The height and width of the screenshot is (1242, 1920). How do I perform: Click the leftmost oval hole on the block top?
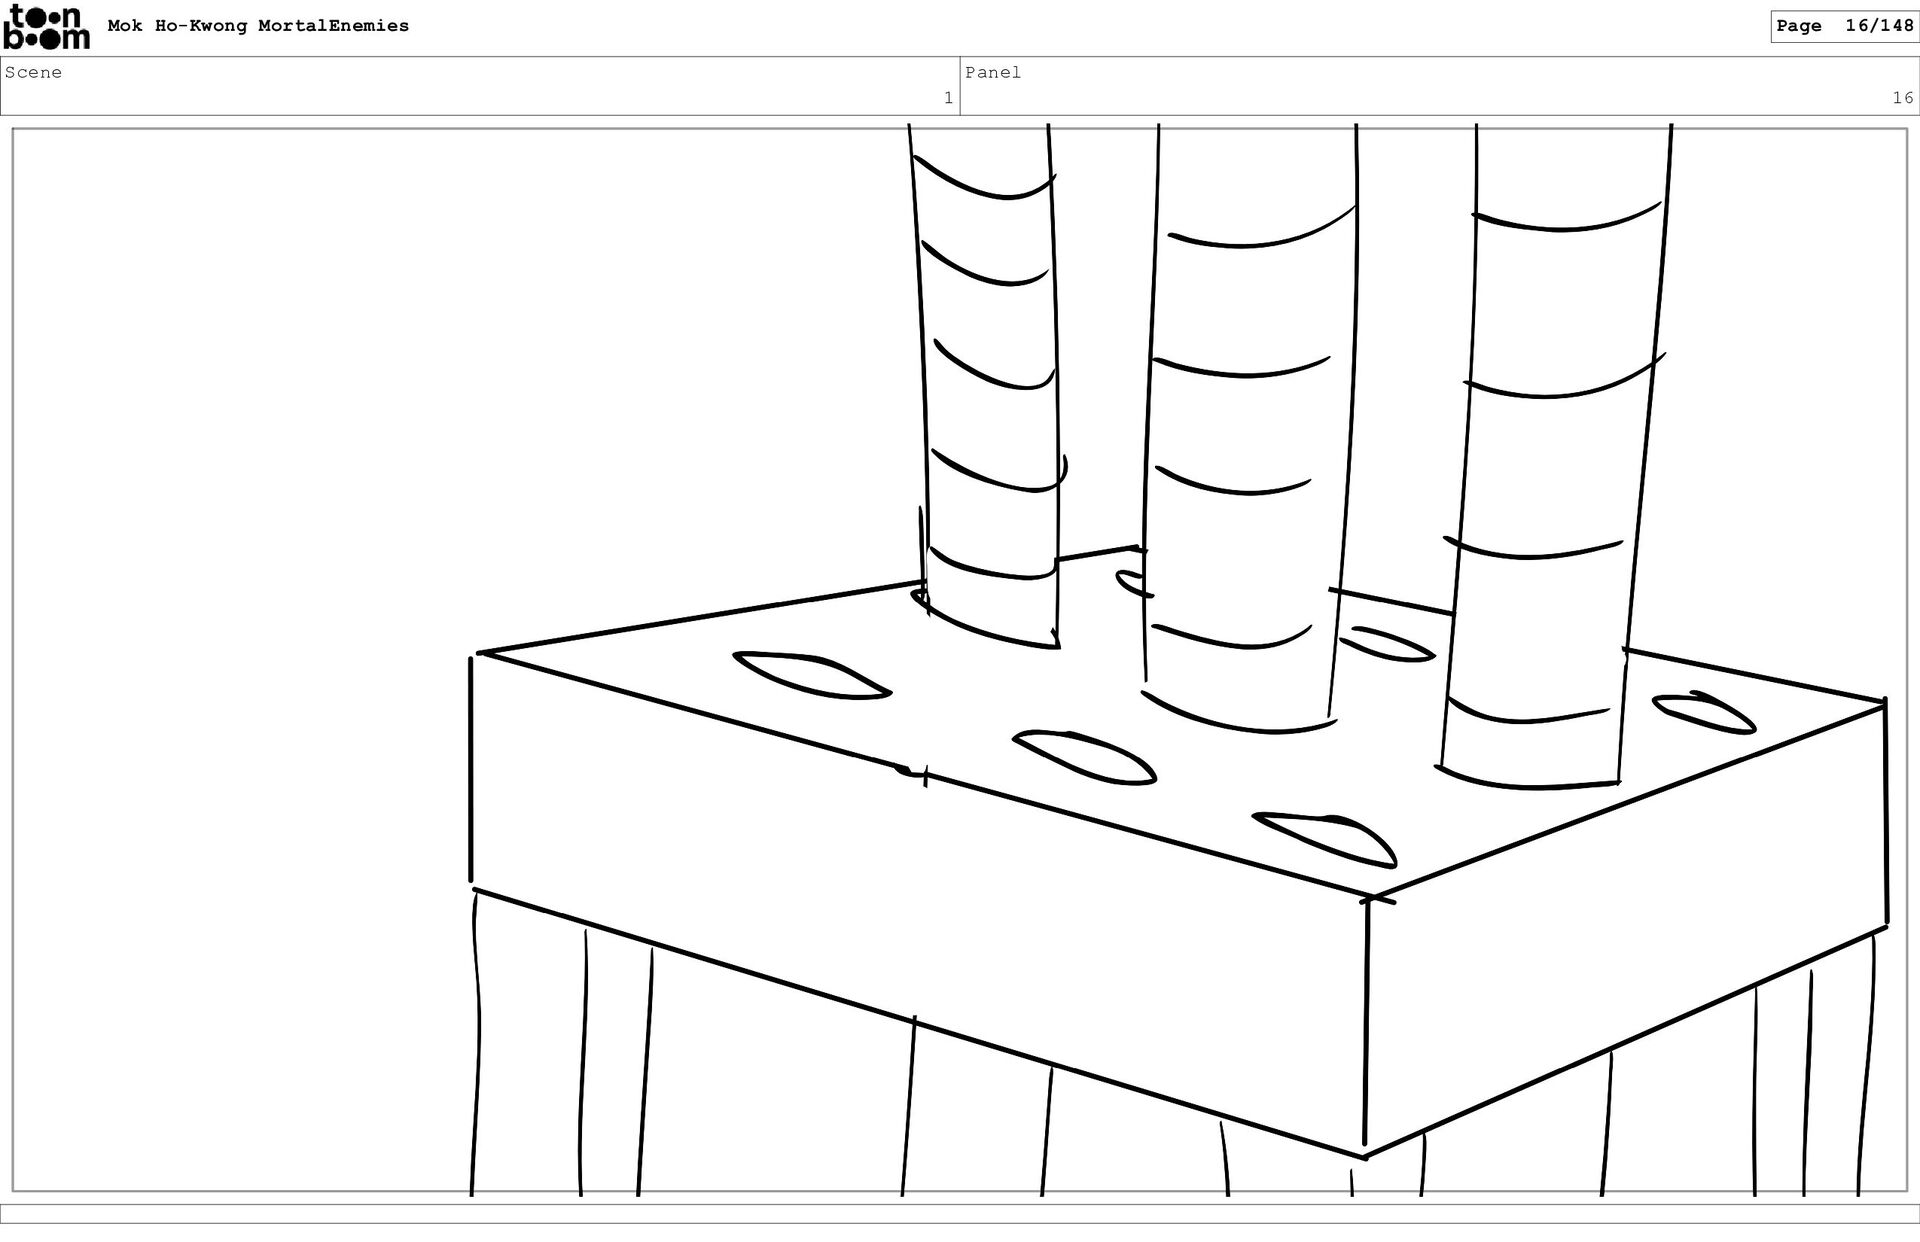[x=810, y=675]
